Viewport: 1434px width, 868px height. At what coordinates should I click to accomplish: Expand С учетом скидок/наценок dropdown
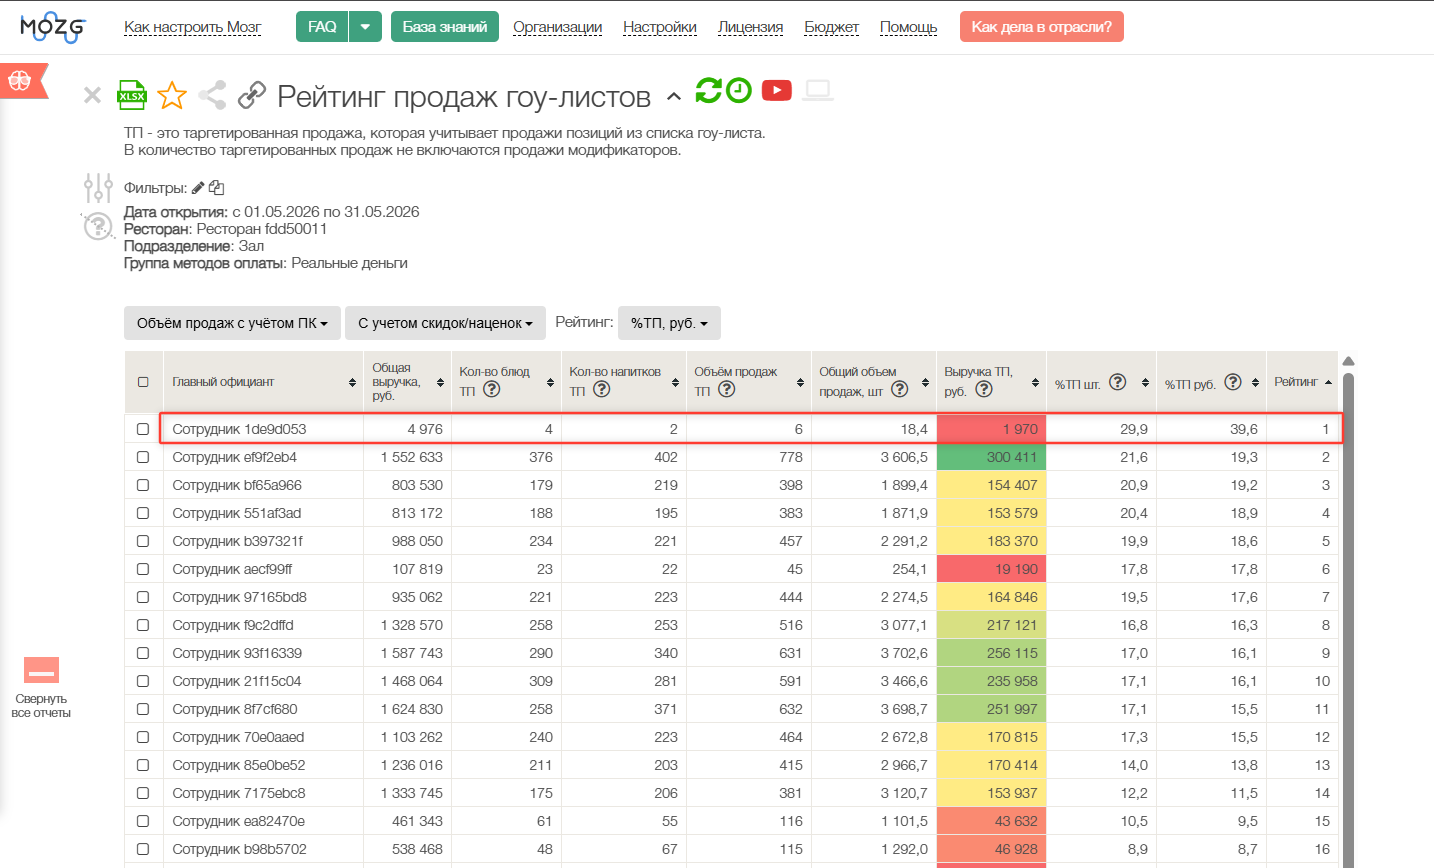445,323
